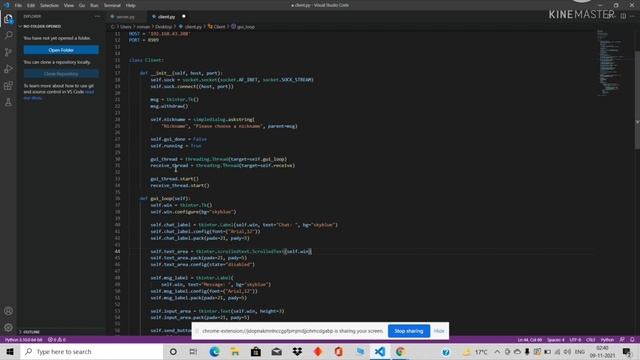
Task: Open the Search view in activity bar
Action: (x=8, y=36)
